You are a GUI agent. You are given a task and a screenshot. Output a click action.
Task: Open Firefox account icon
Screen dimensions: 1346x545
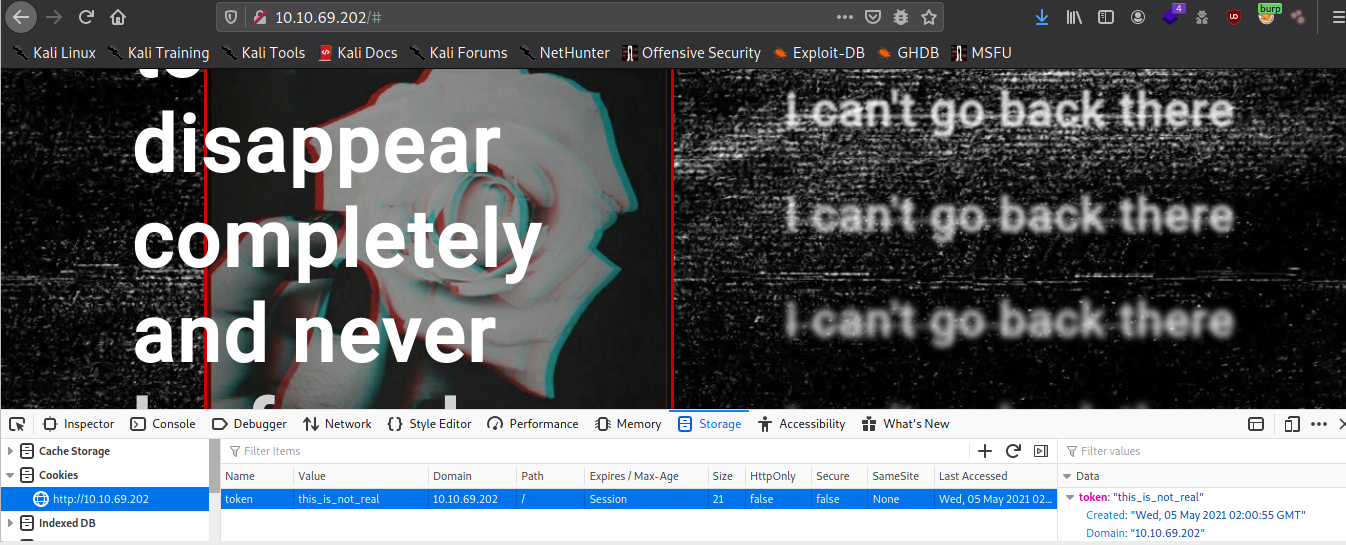pyautogui.click(x=1138, y=17)
